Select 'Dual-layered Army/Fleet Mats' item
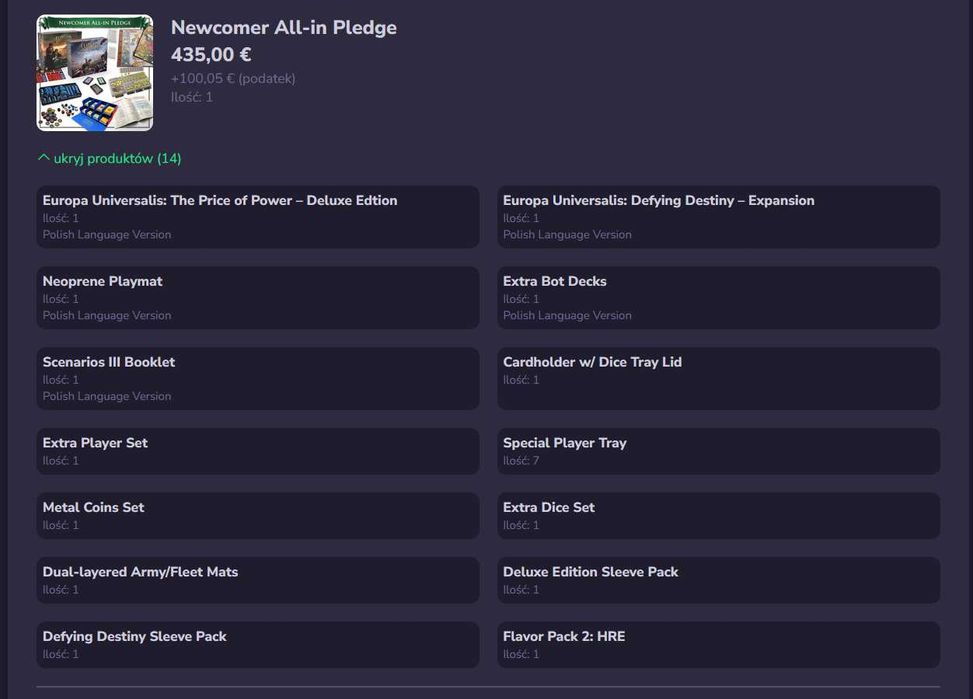973x699 pixels. click(258, 580)
